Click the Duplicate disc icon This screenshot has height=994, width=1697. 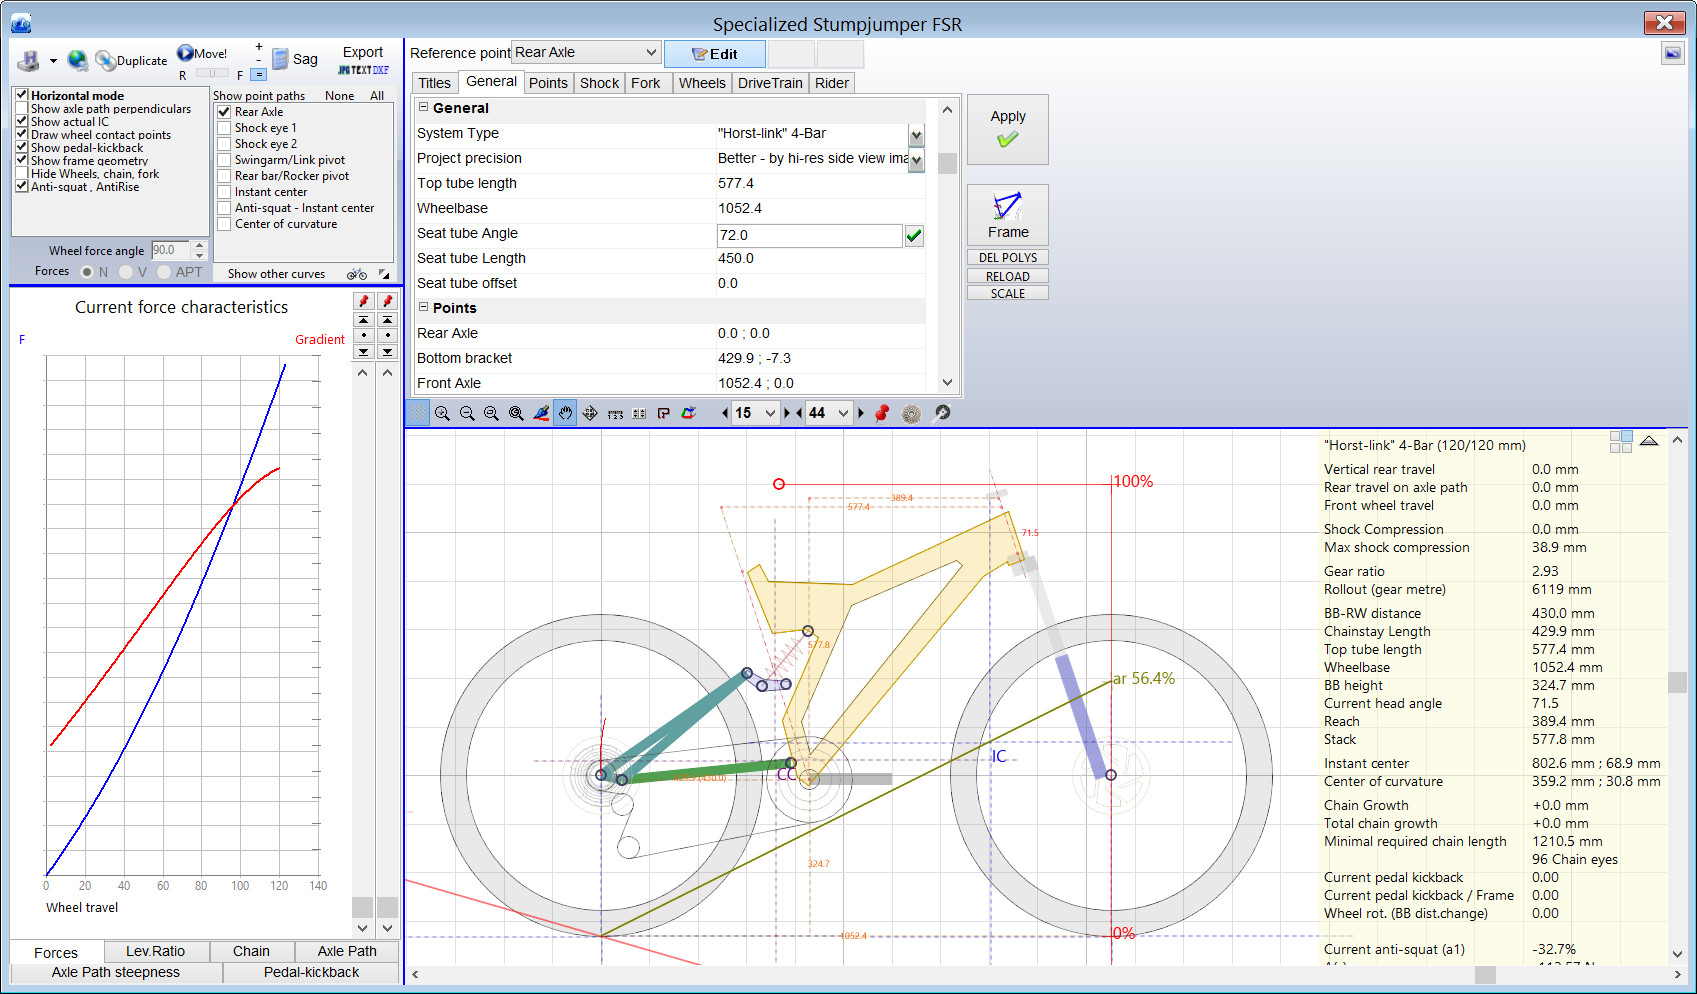coord(105,61)
